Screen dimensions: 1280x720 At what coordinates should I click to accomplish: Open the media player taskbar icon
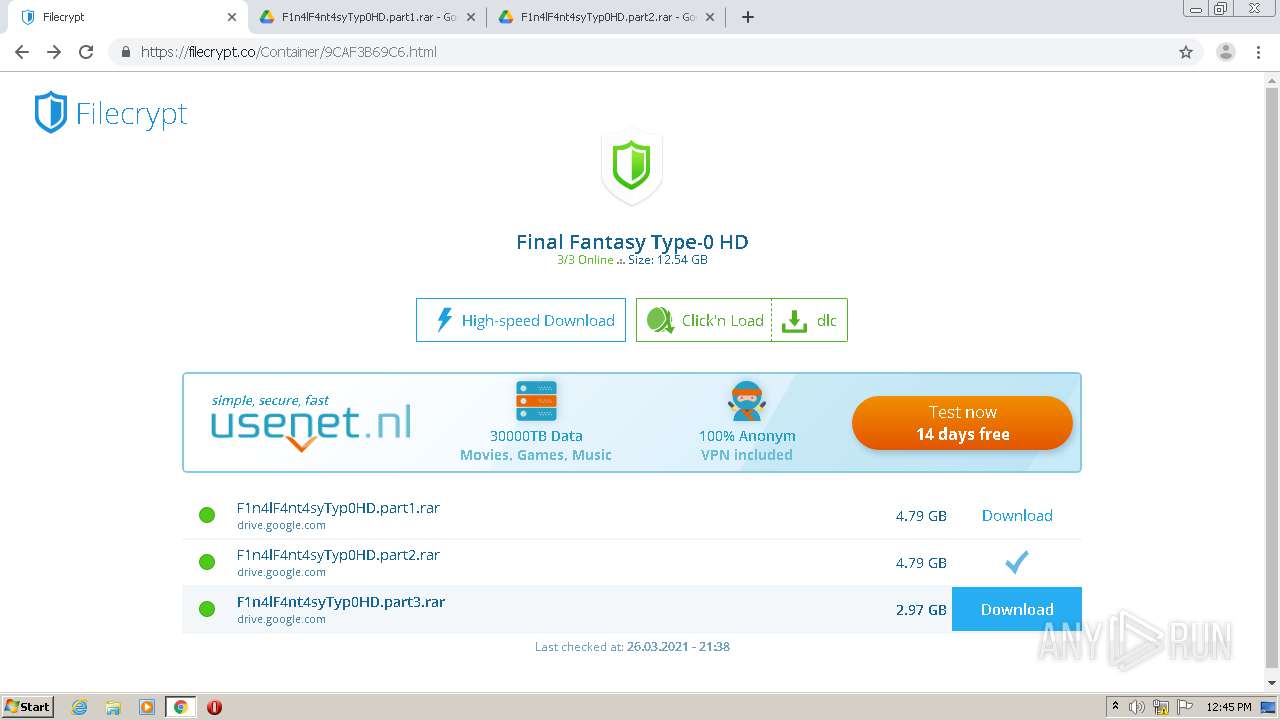(x=147, y=707)
